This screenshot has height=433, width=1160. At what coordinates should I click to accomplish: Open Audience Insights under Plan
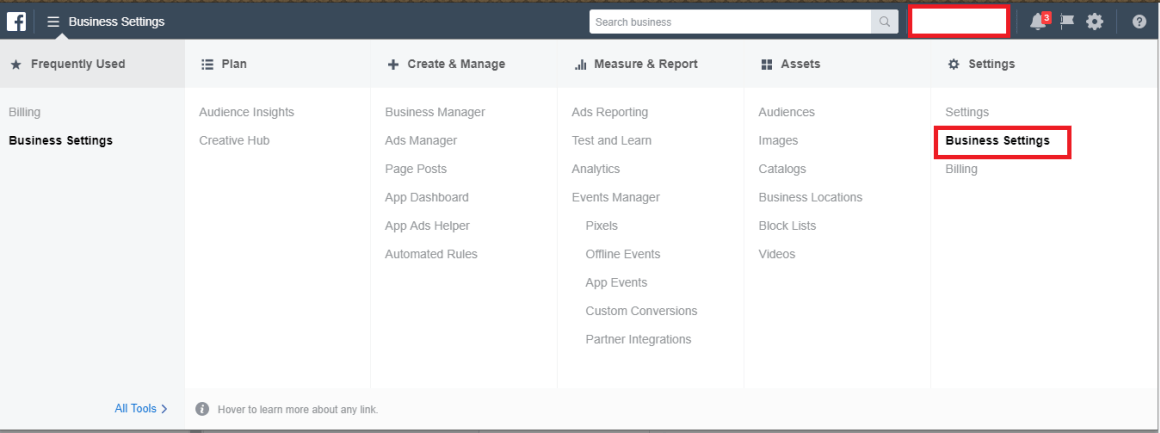point(246,112)
